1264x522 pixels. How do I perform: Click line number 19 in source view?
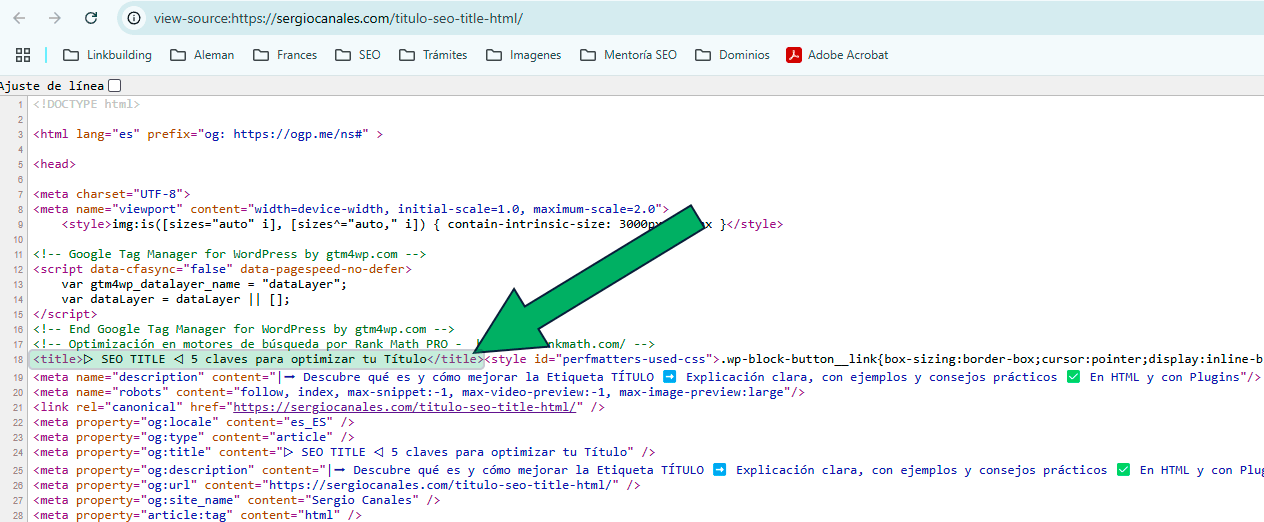19,378
